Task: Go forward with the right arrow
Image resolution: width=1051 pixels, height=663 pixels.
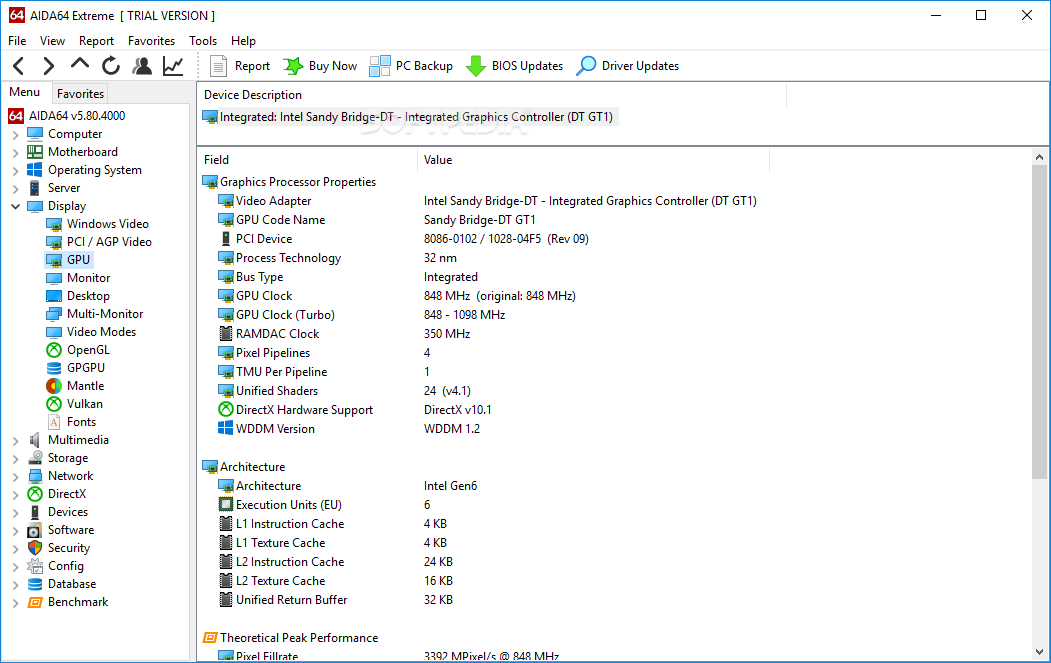Action: tap(48, 66)
